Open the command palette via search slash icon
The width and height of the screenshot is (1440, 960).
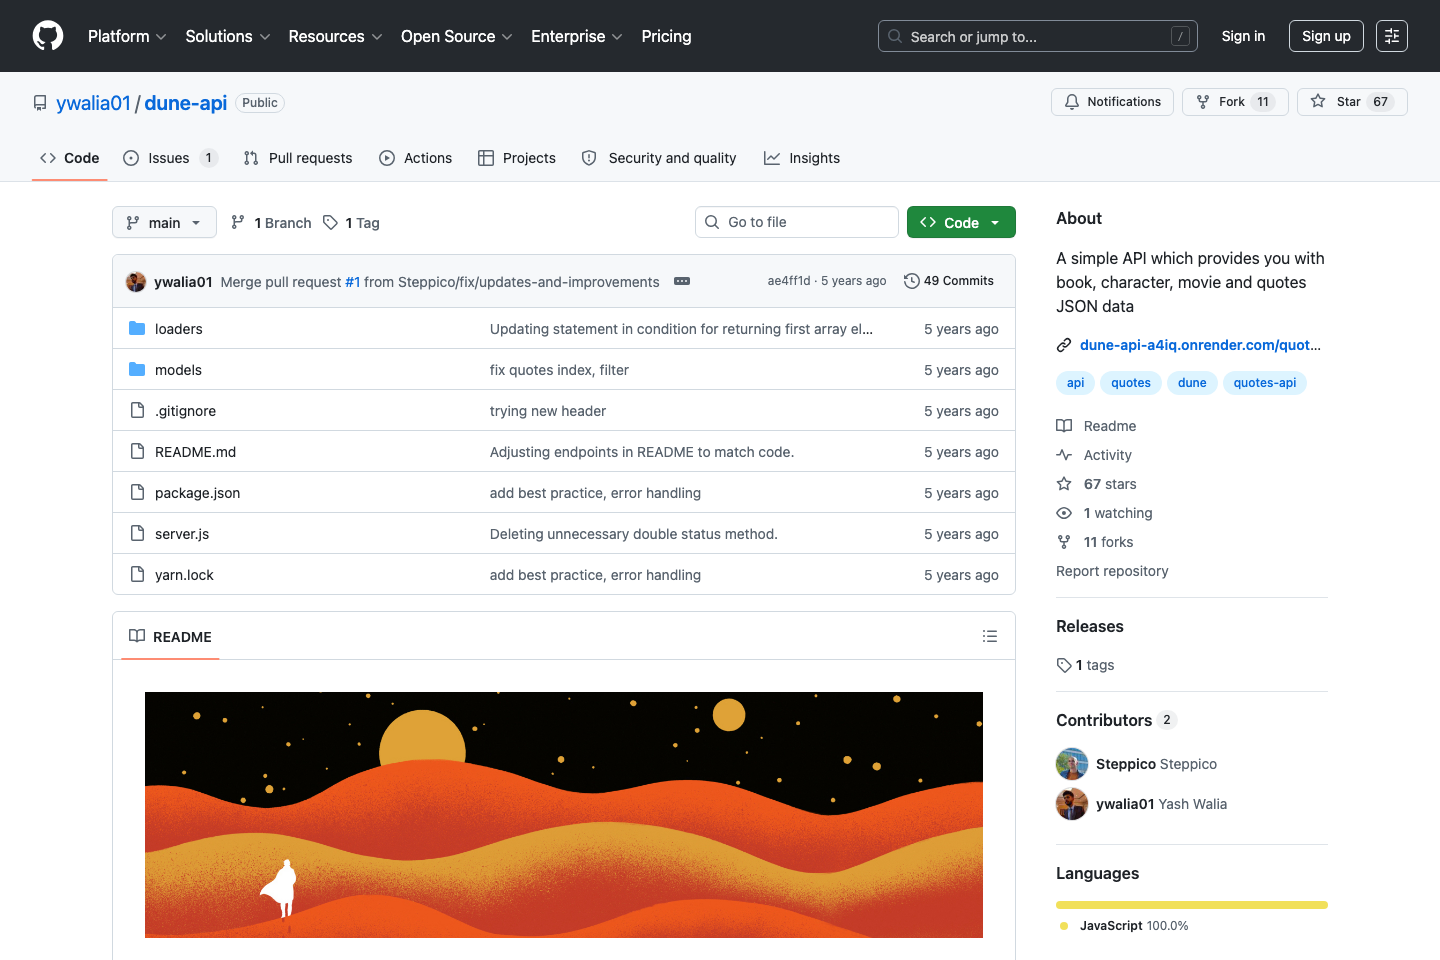pos(1180,36)
